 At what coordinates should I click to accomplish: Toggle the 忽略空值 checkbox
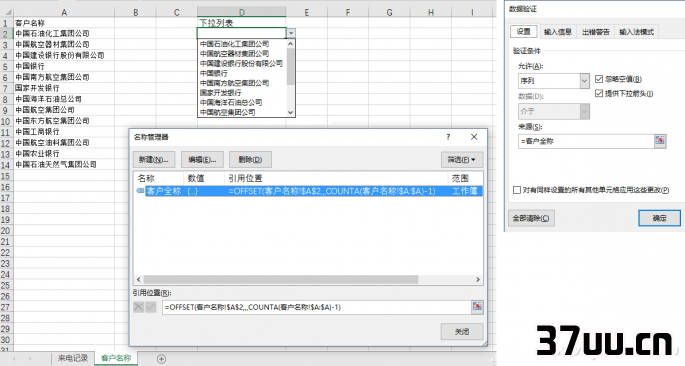(x=599, y=79)
